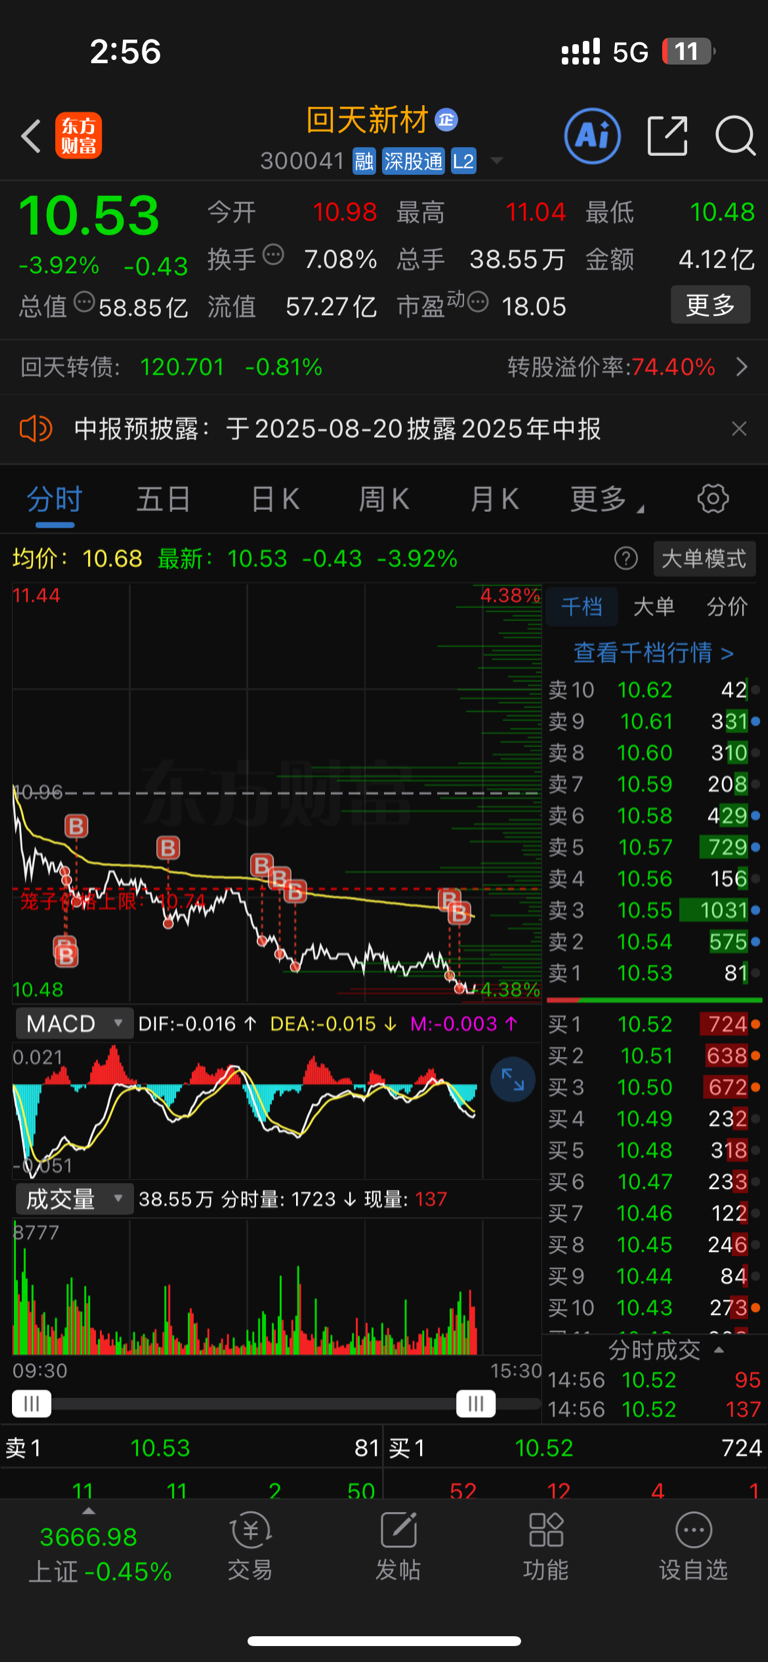Tap the 卖10 10.62 order row
Screen dimensions: 768x1663
click(x=654, y=690)
